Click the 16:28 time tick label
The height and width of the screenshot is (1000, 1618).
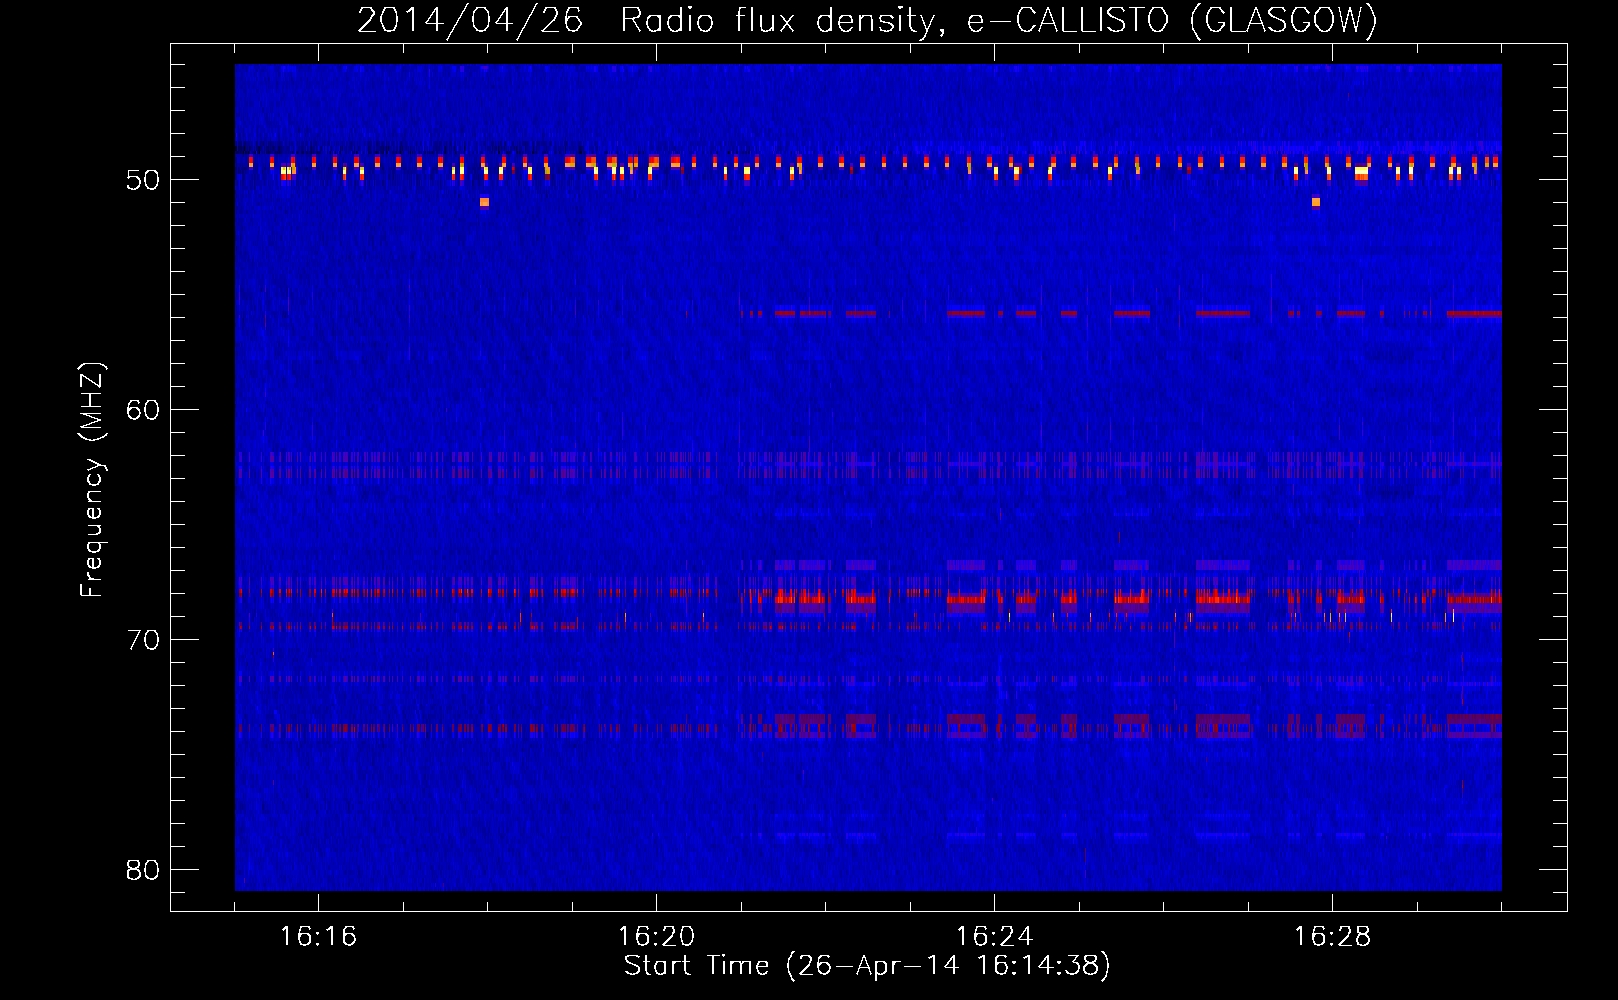(1332, 937)
